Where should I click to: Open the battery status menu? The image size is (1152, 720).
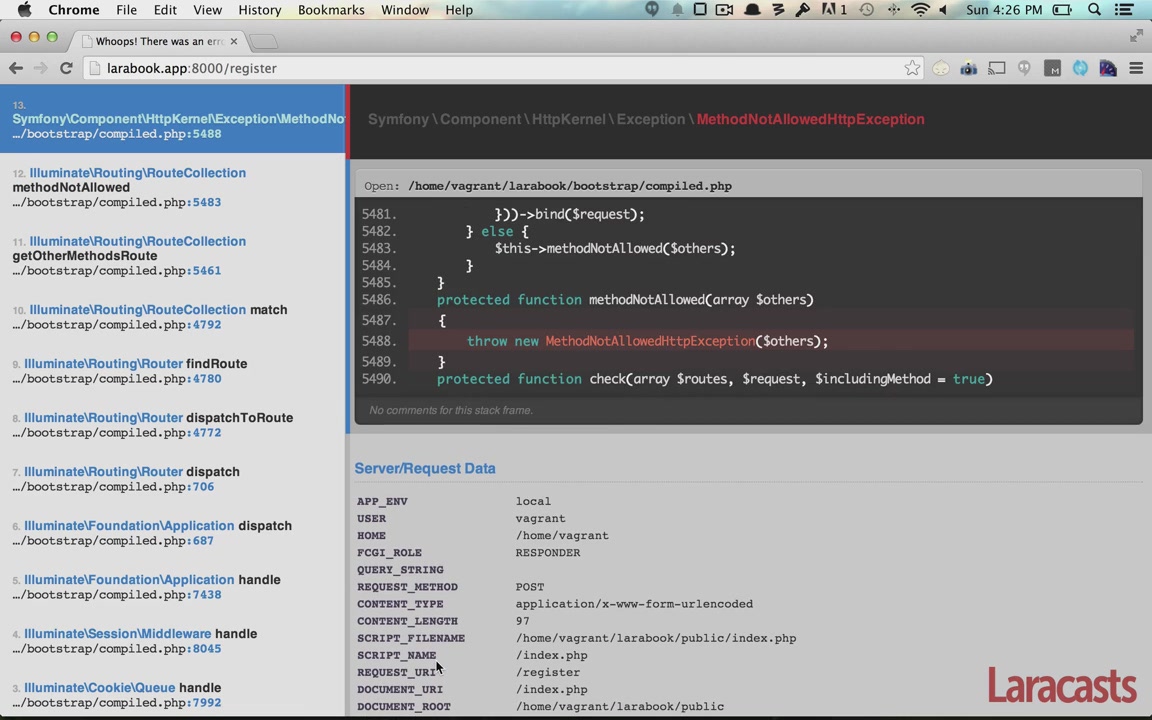pyautogui.click(x=1062, y=10)
